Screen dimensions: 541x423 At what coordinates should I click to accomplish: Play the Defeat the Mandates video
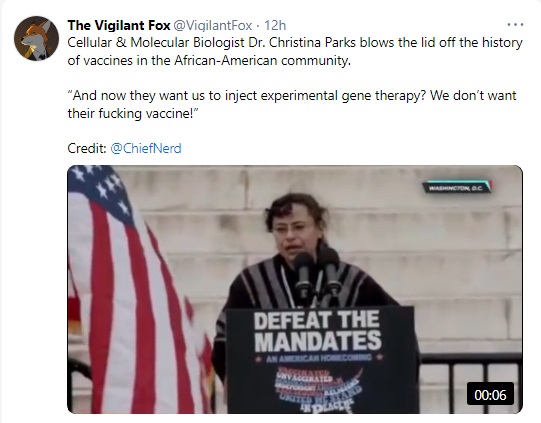click(x=295, y=289)
